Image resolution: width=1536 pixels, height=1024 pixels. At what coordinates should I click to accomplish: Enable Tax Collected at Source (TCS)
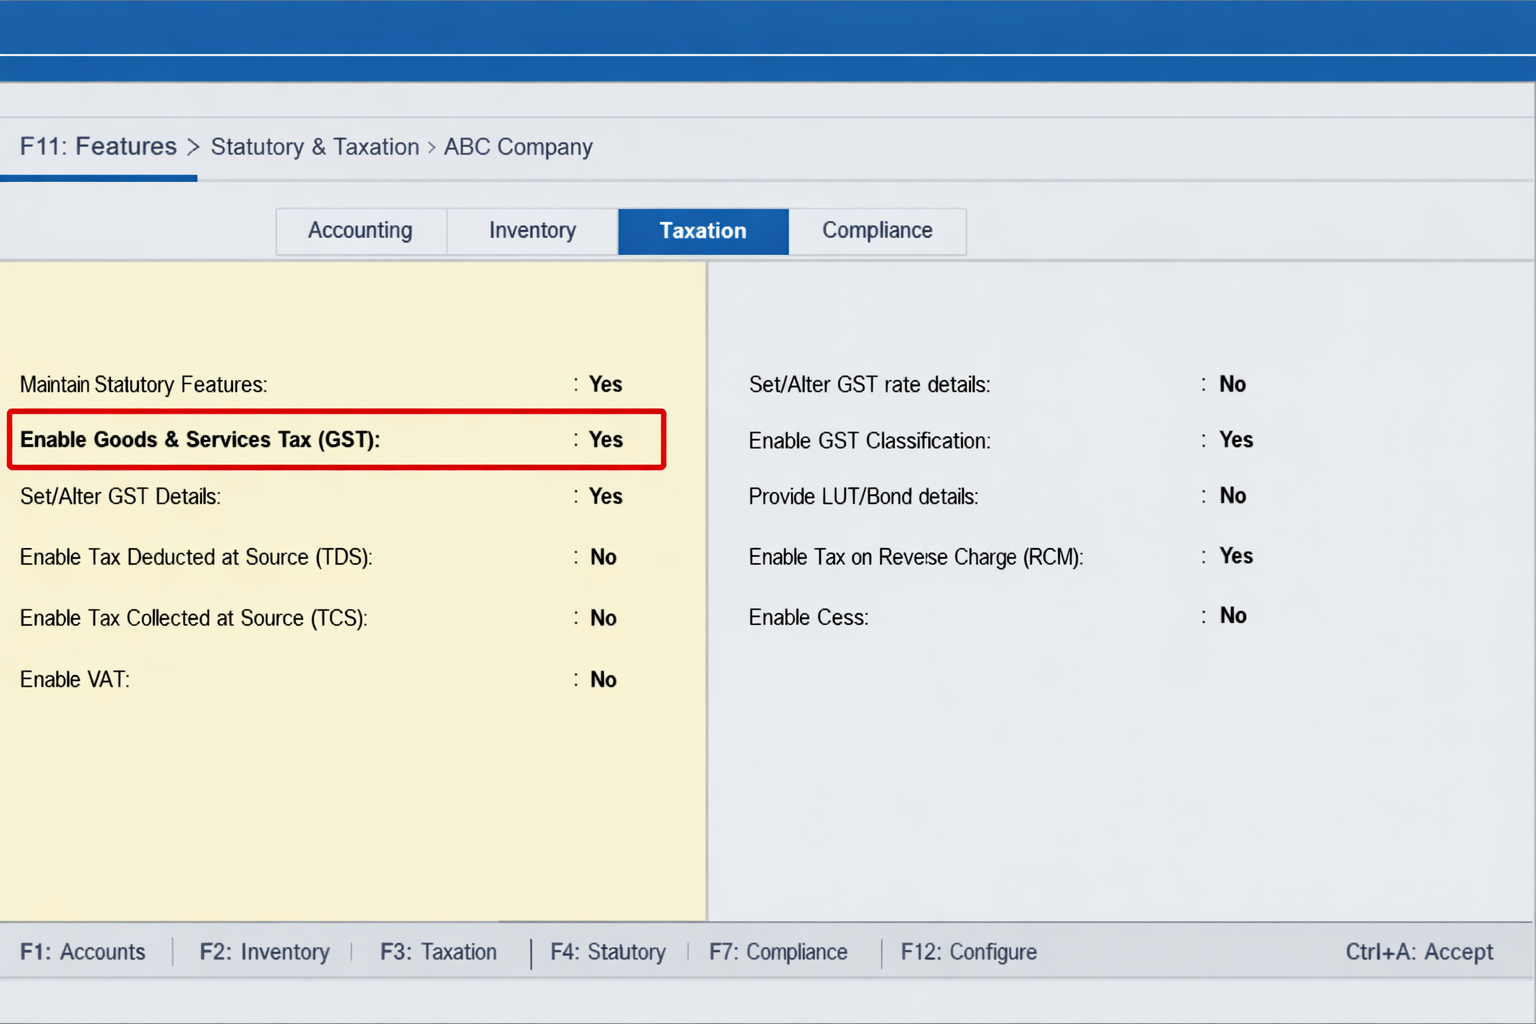603,618
